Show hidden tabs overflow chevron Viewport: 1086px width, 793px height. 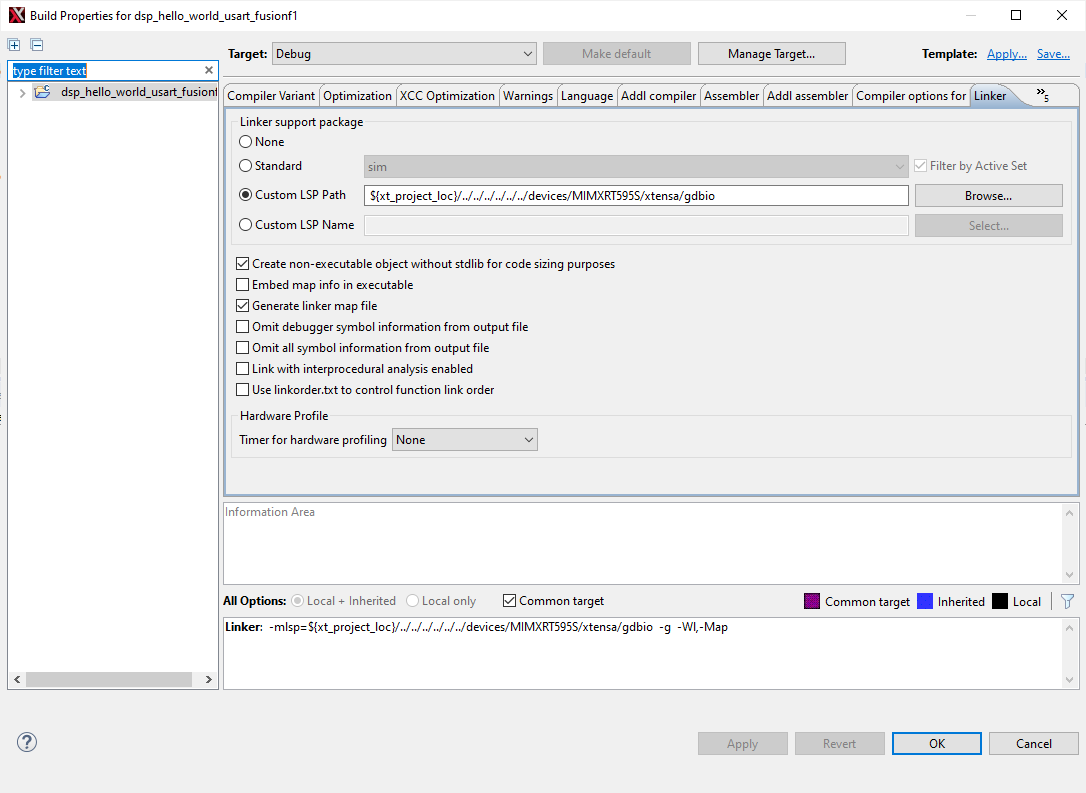1042,95
